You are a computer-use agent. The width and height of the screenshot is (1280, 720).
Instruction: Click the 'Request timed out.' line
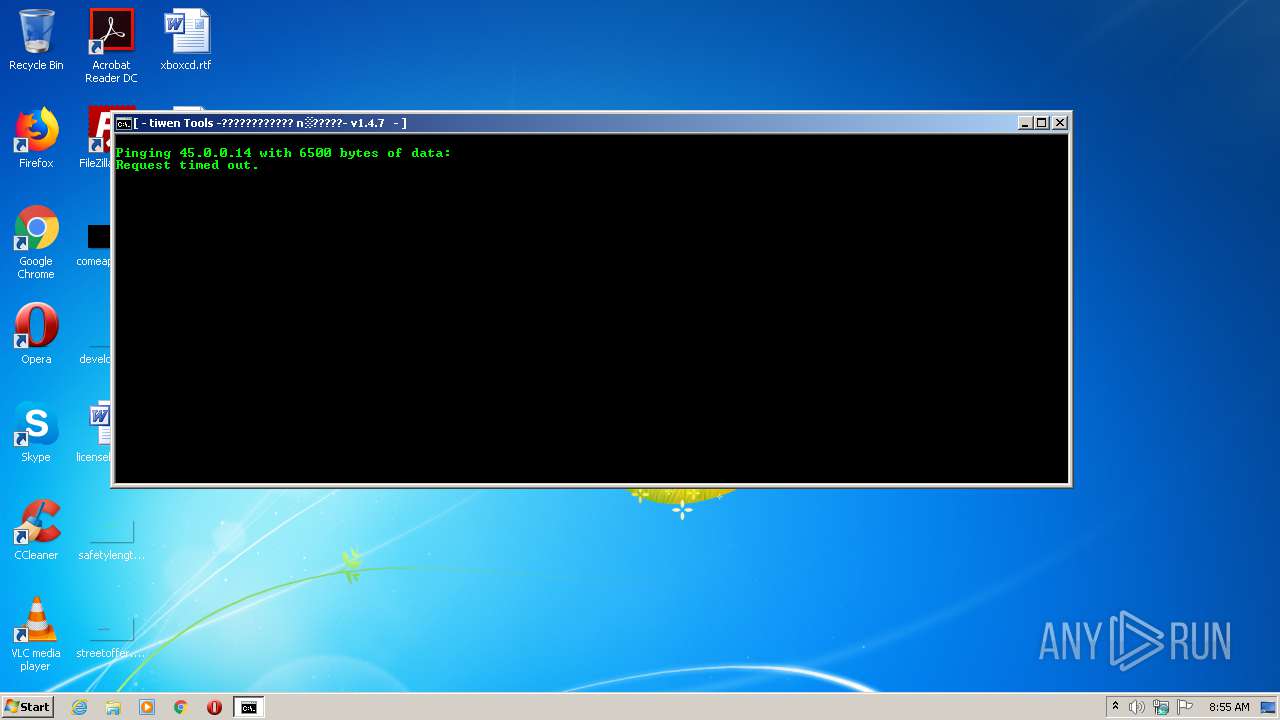tap(187, 165)
